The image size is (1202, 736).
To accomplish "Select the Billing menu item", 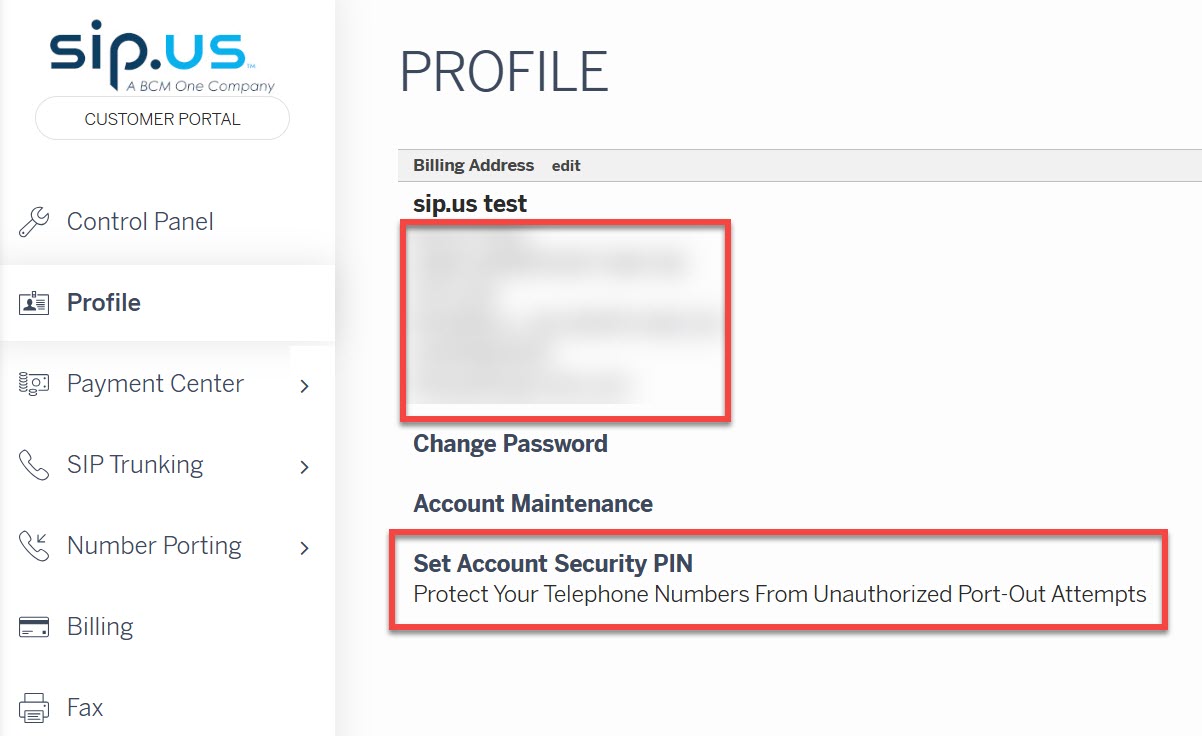I will 100,627.
